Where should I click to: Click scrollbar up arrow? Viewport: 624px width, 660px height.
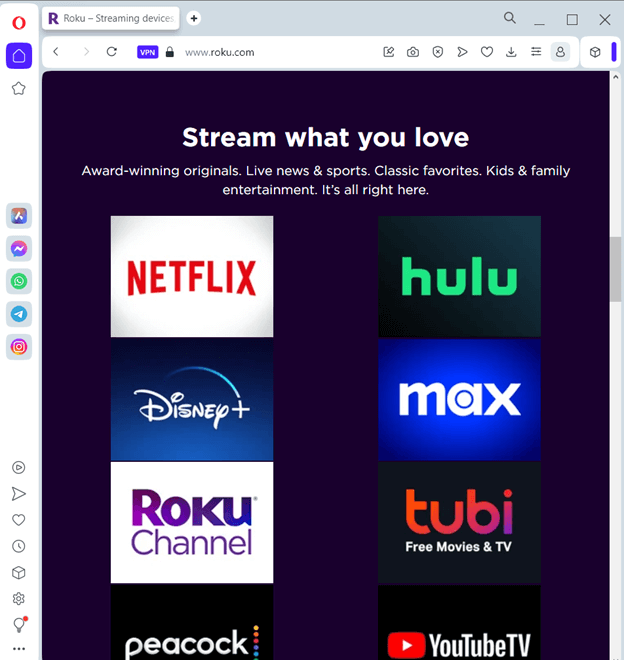click(x=616, y=77)
